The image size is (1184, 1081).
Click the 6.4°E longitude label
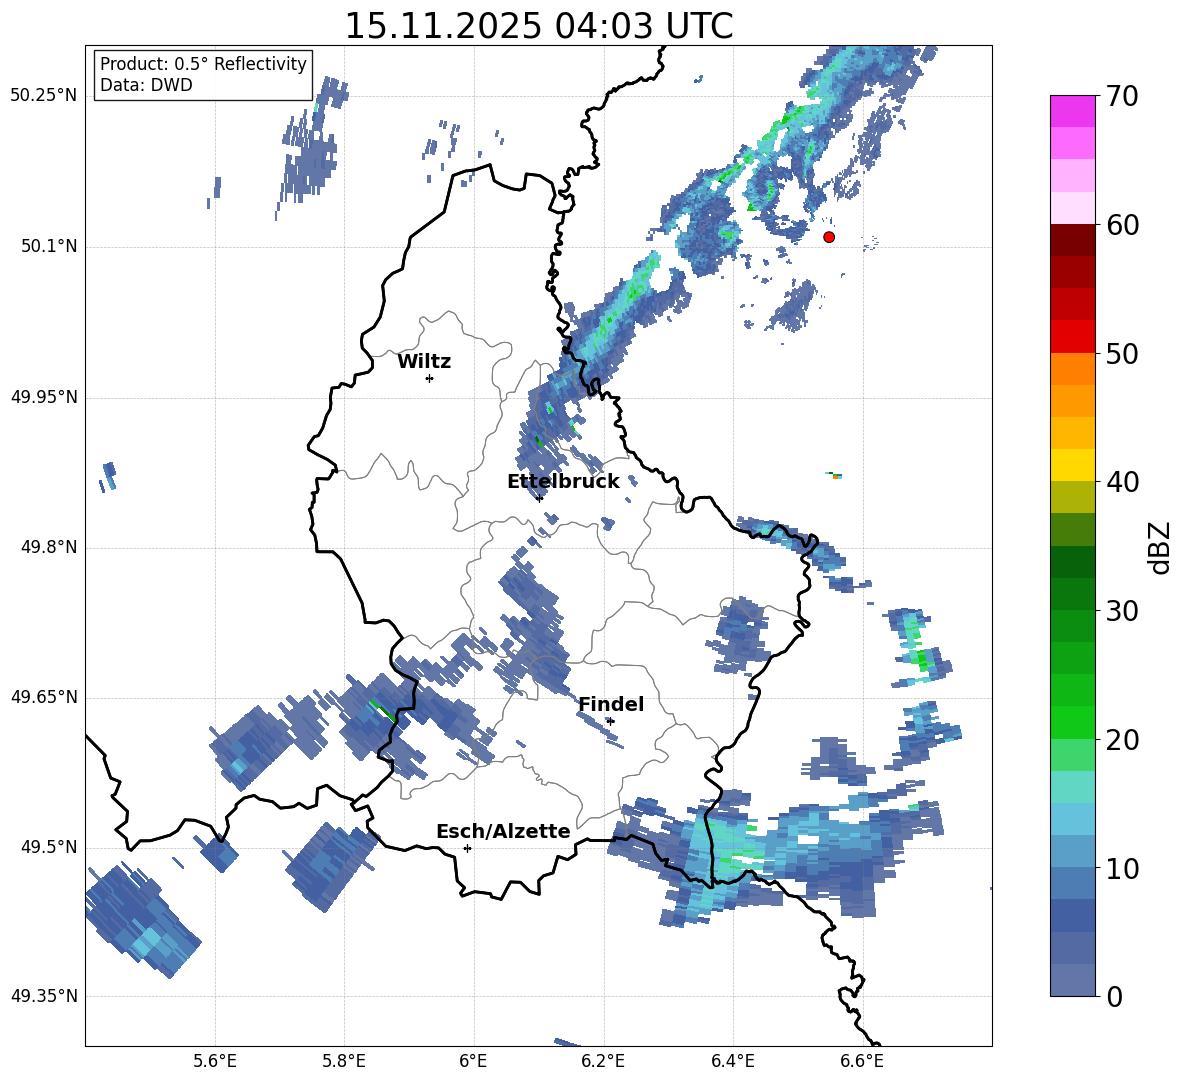pyautogui.click(x=732, y=1061)
